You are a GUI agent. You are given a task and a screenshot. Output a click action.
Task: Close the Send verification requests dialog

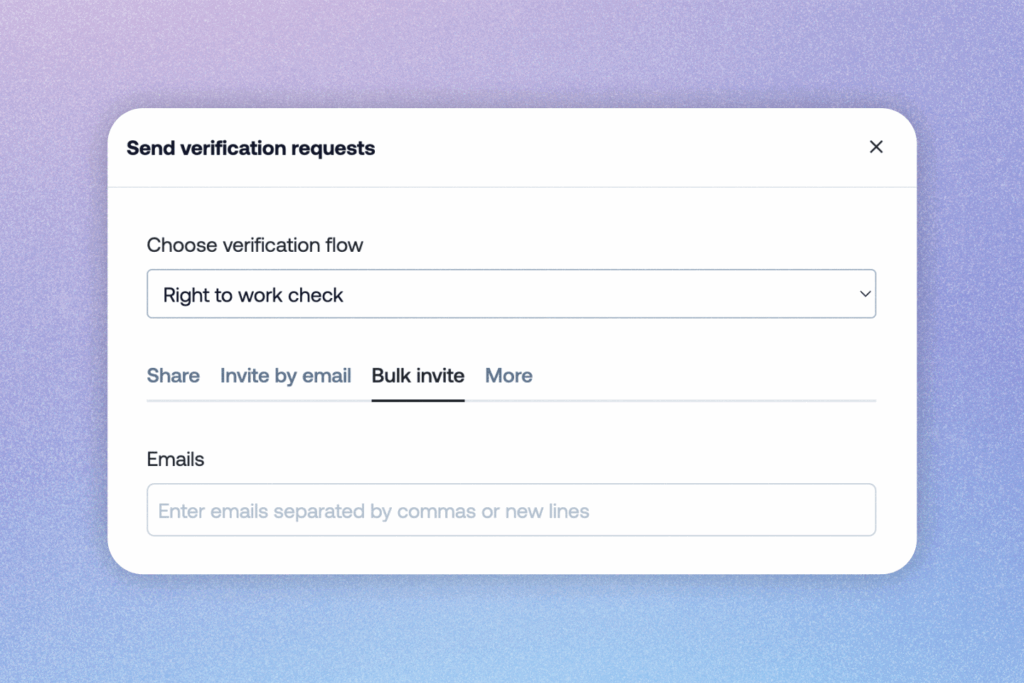876,147
